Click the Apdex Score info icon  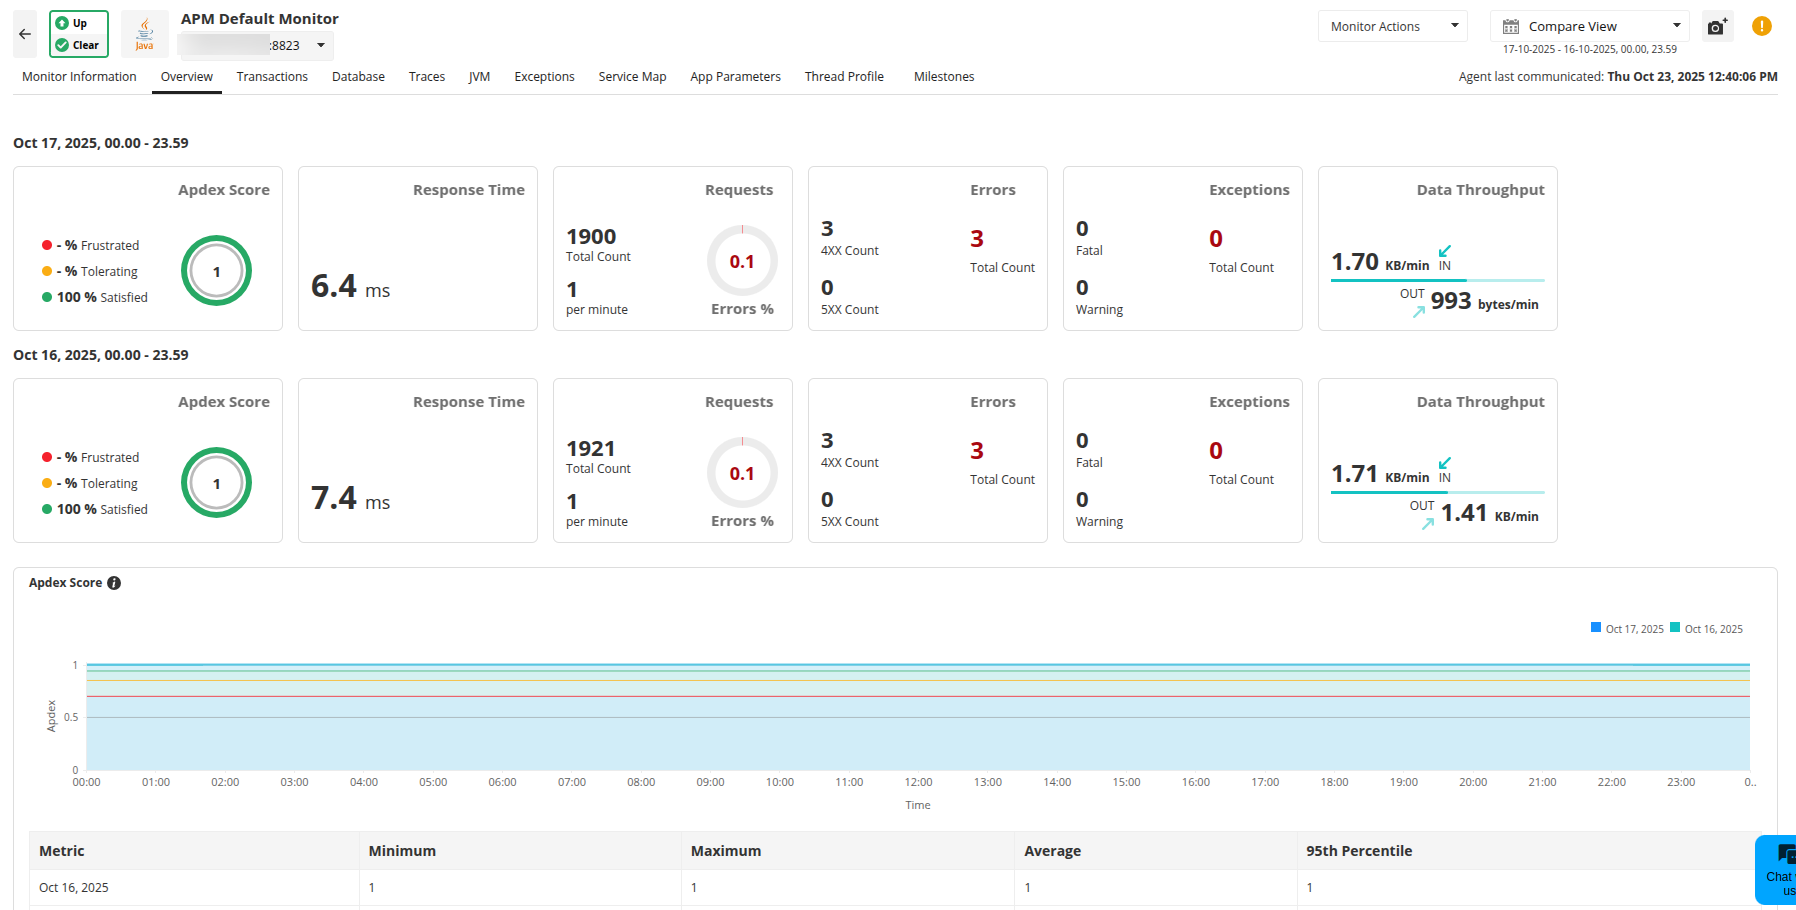pyautogui.click(x=114, y=583)
